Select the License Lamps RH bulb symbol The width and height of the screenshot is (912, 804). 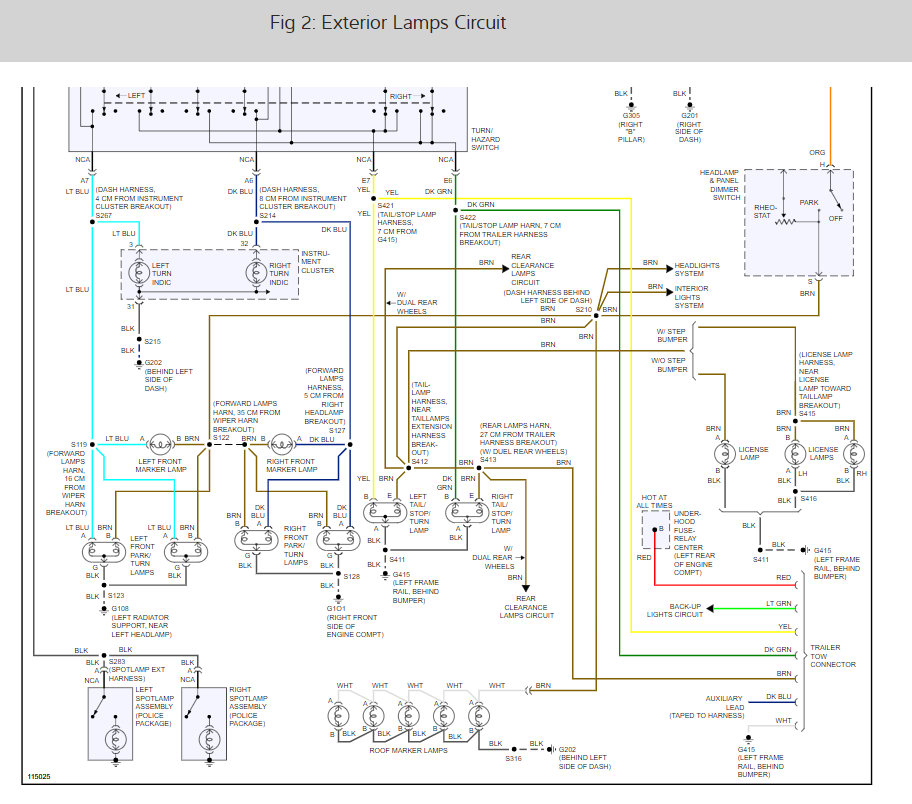(x=854, y=454)
